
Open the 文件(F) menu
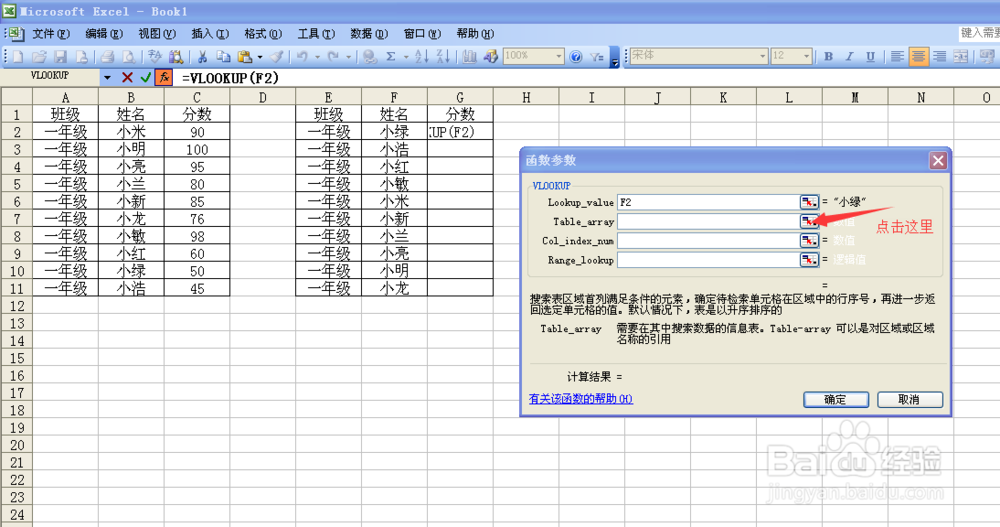pyautogui.click(x=50, y=33)
